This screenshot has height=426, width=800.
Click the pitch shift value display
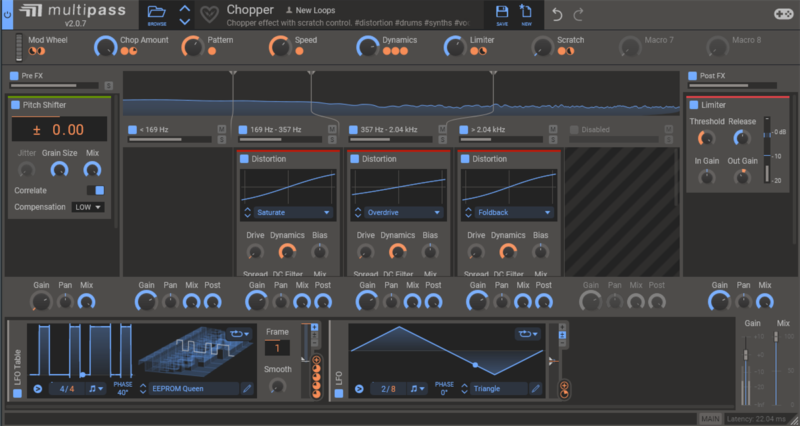click(60, 130)
